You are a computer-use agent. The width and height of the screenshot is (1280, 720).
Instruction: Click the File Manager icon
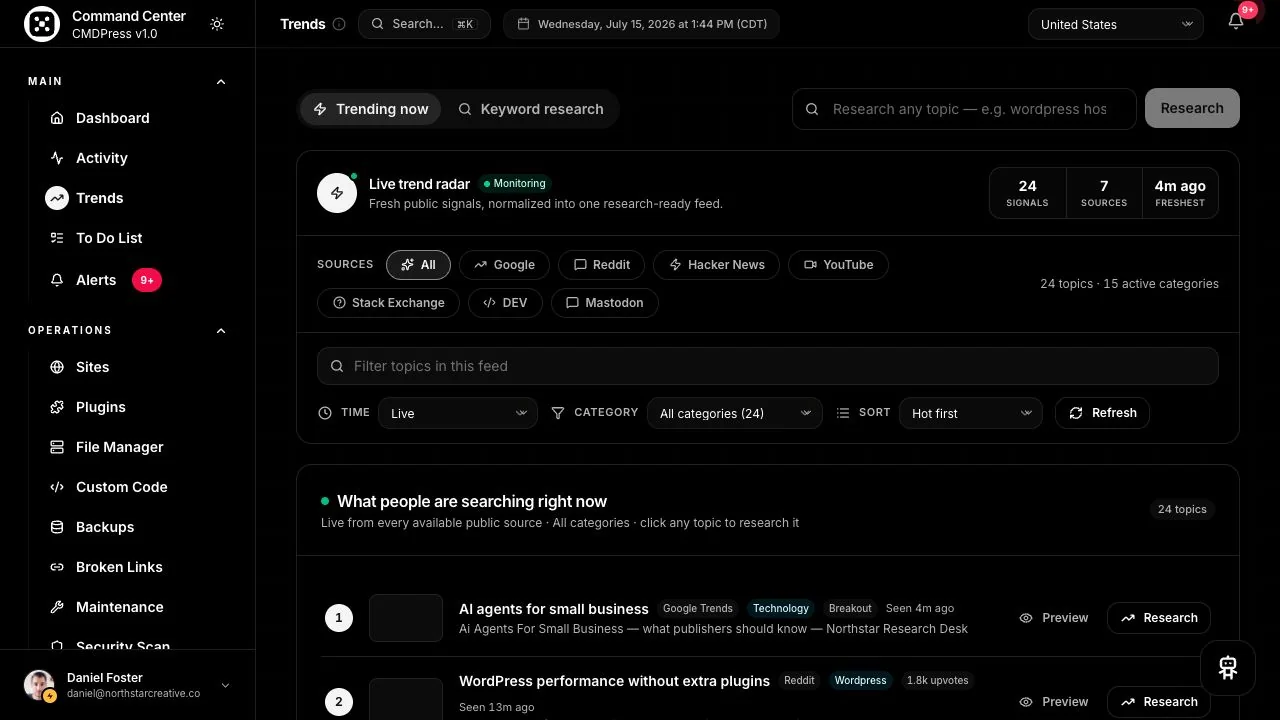point(57,447)
